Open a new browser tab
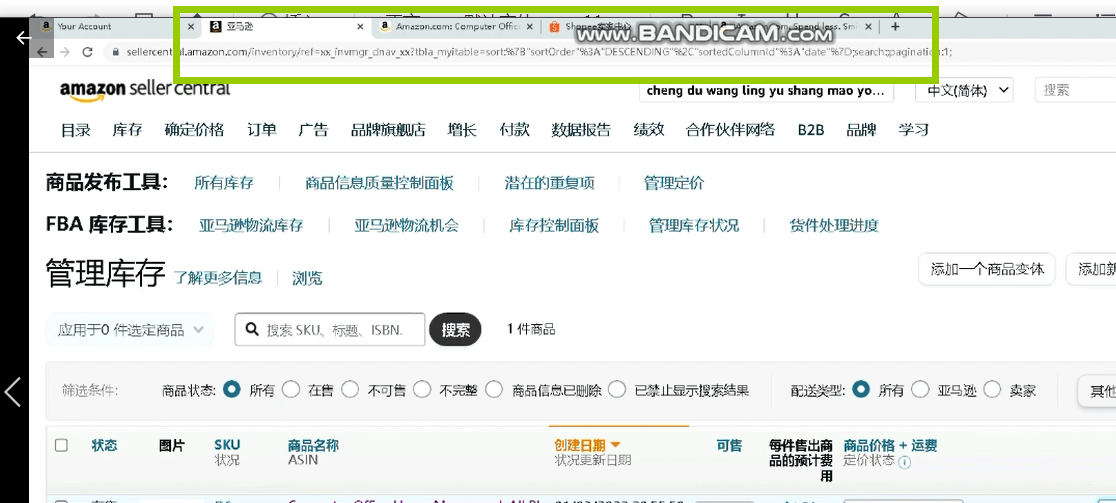This screenshot has height=503, width=1116. pyautogui.click(x=895, y=26)
